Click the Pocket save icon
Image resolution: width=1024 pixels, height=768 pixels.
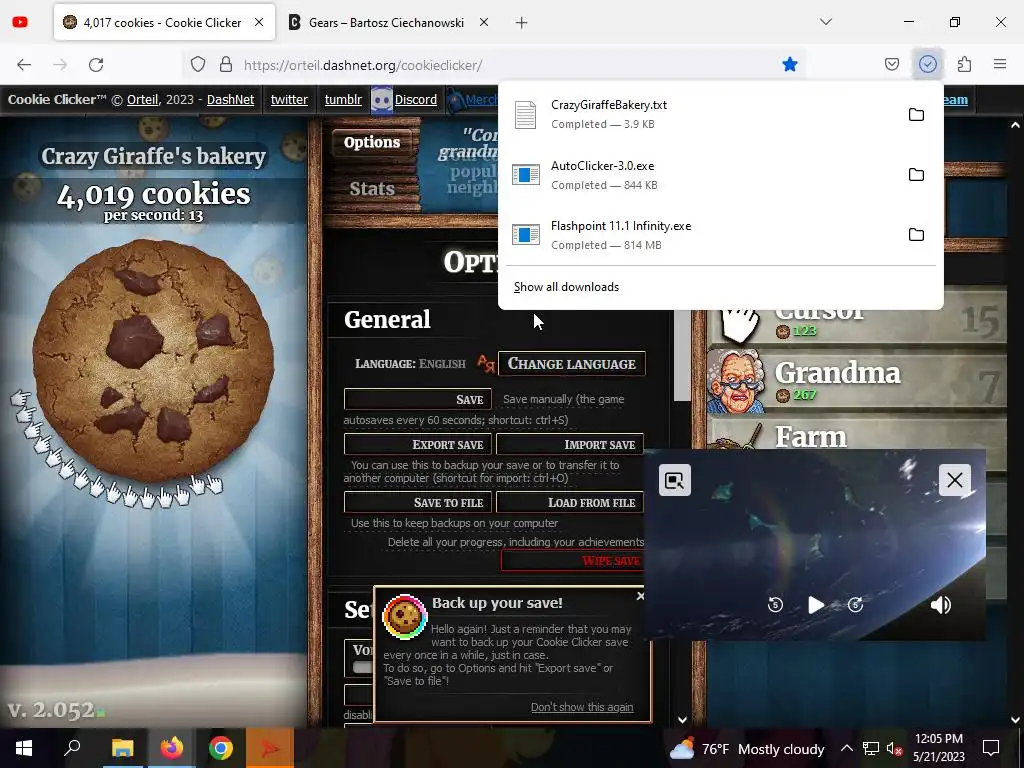(x=891, y=64)
